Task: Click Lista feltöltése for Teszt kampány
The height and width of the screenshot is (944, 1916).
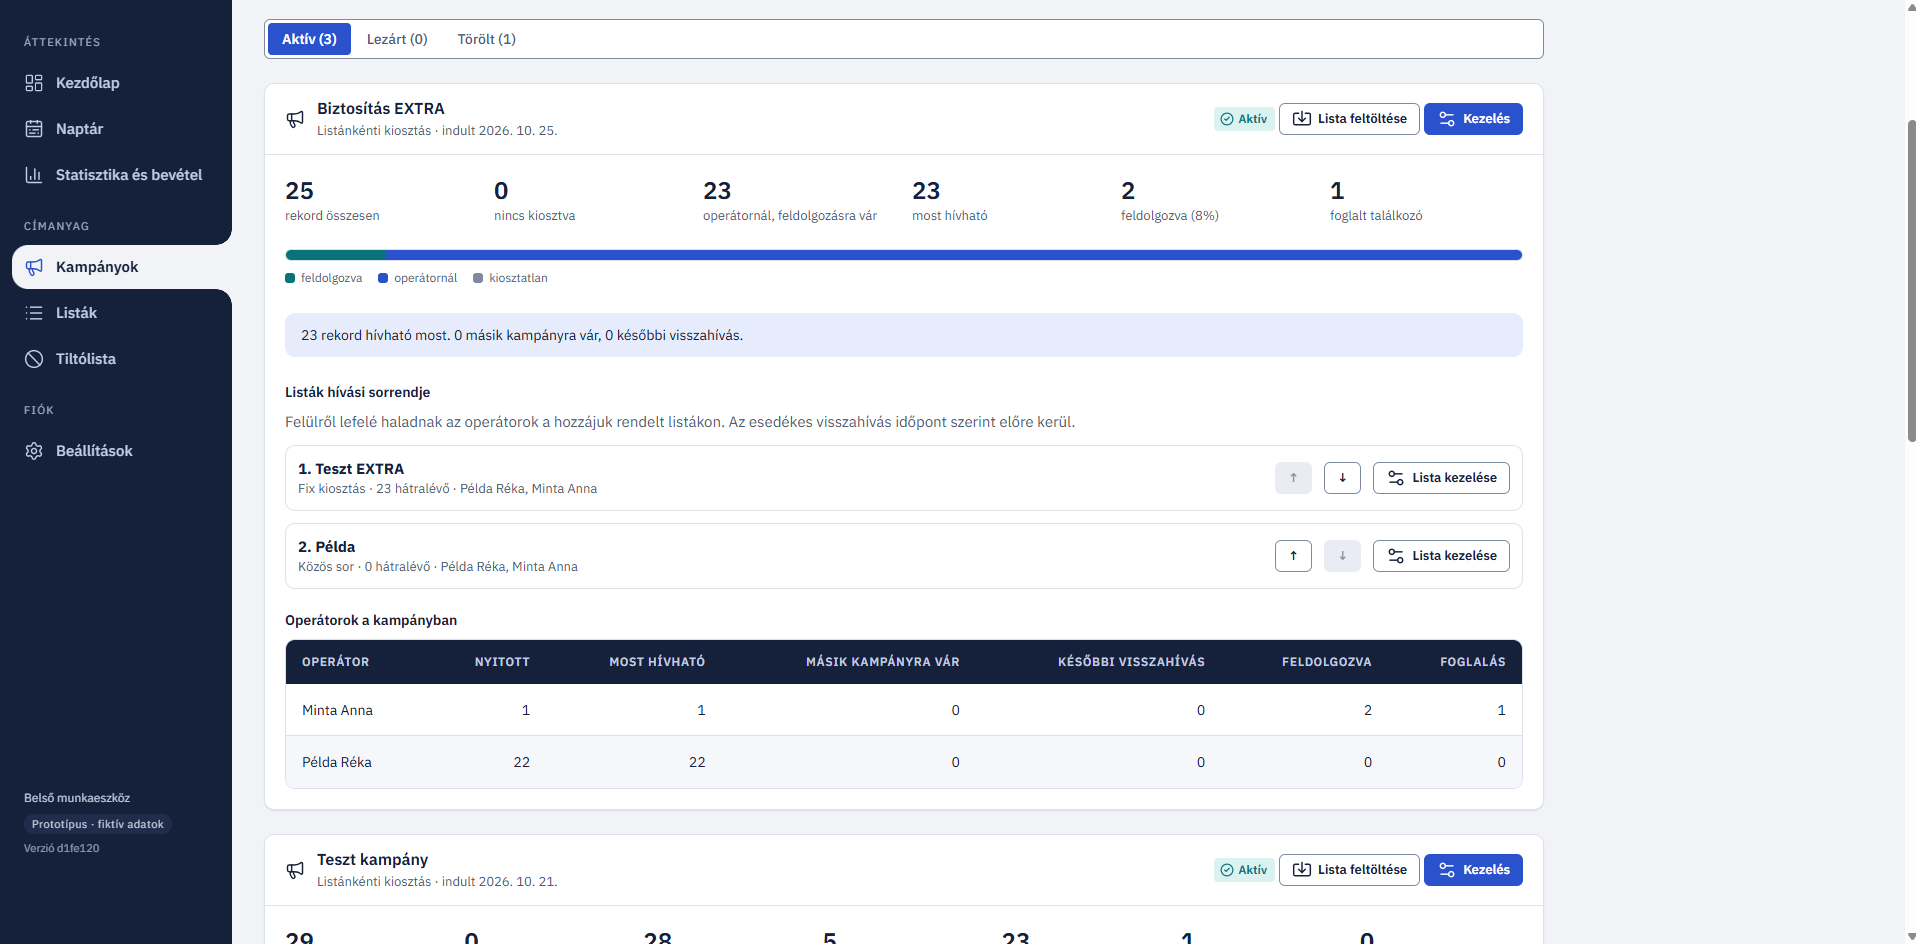Action: point(1349,870)
